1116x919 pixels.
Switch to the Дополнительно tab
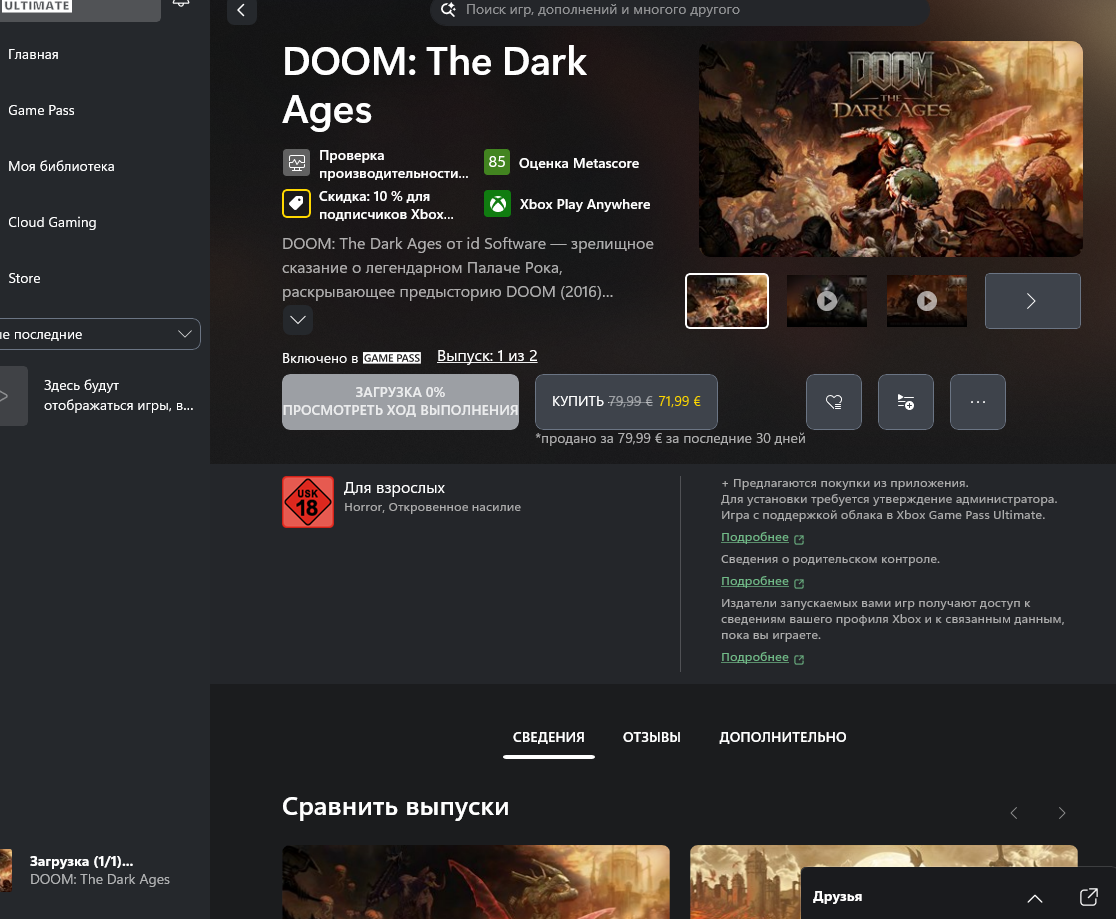pyautogui.click(x=783, y=737)
